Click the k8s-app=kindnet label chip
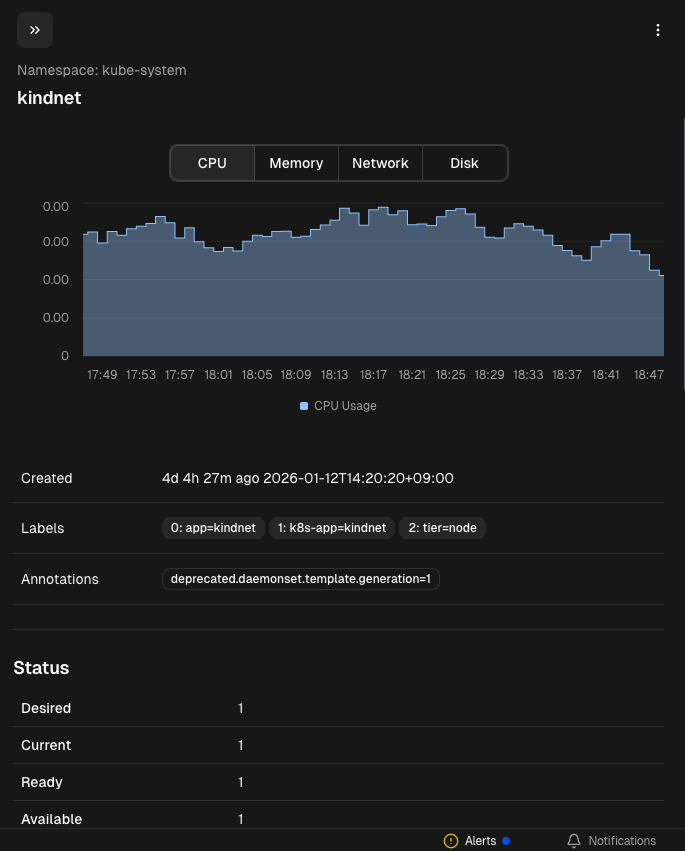 (331, 528)
